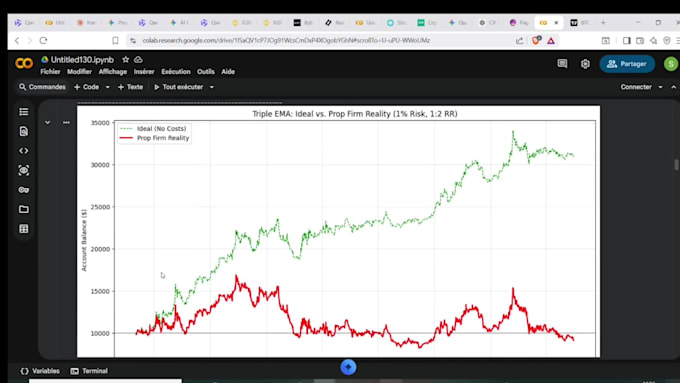Image resolution: width=680 pixels, height=383 pixels.
Task: Collapse the header with the up chevron
Action: [673, 87]
